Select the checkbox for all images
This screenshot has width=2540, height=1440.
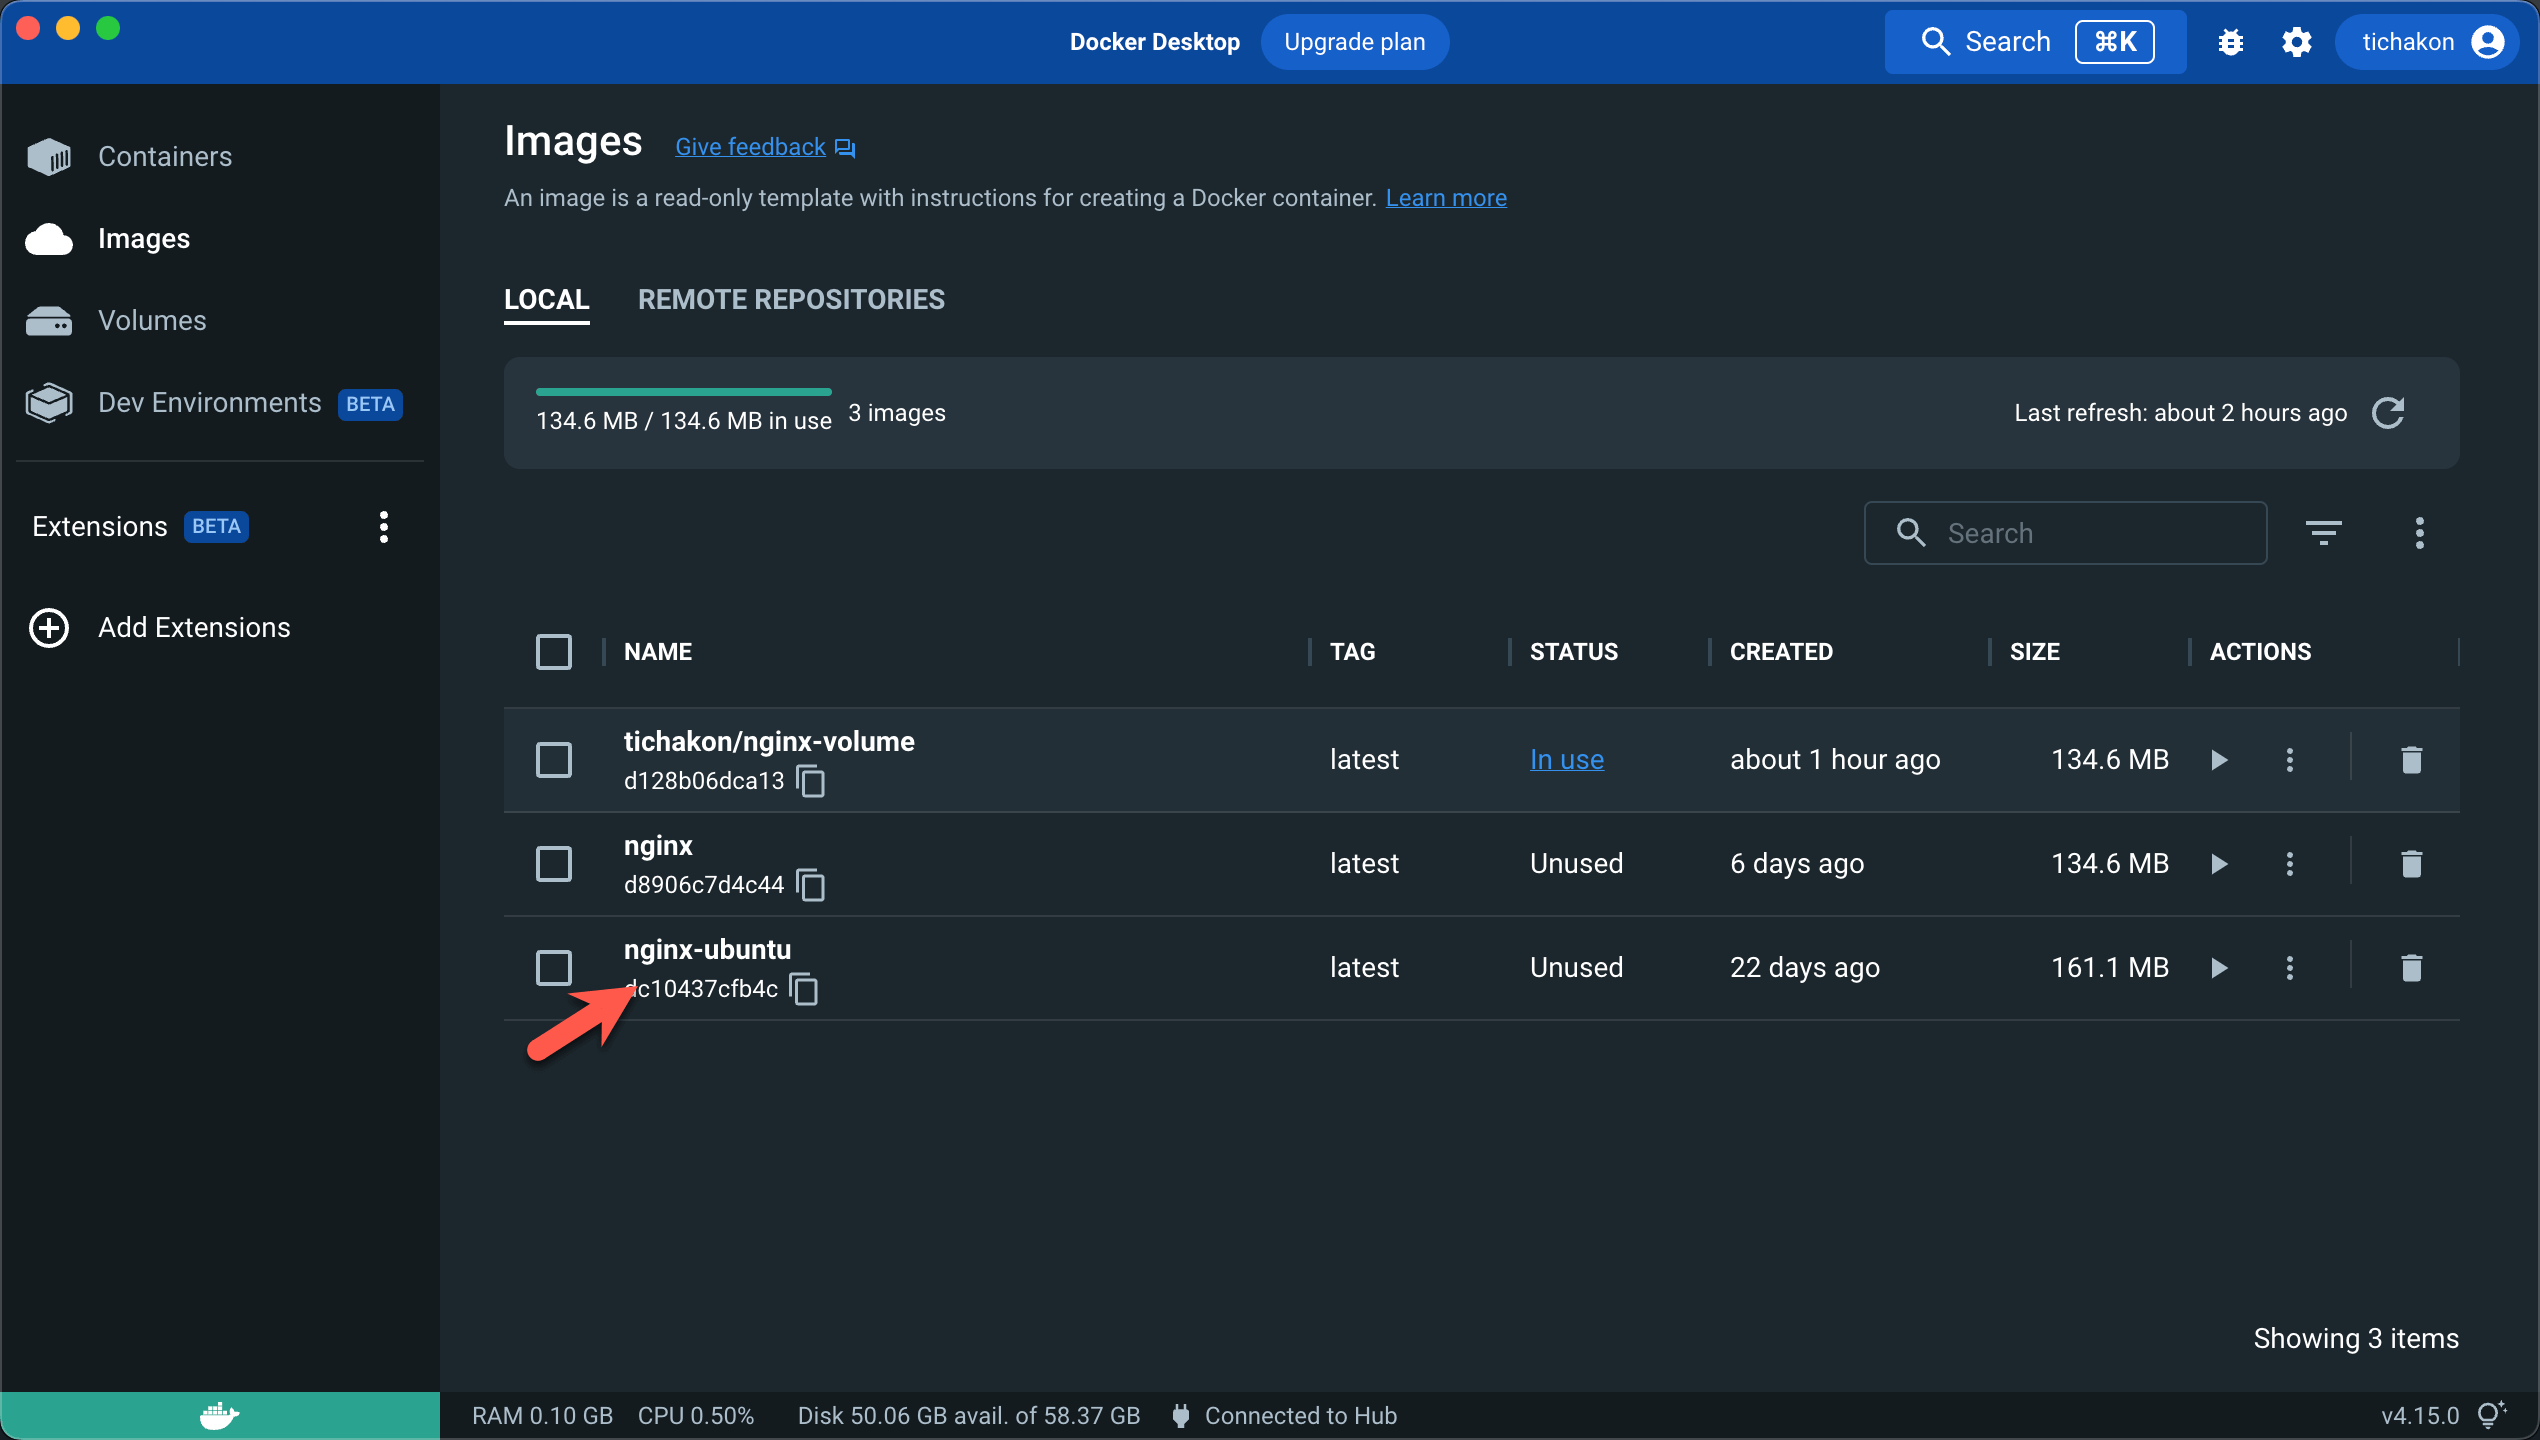coord(554,651)
